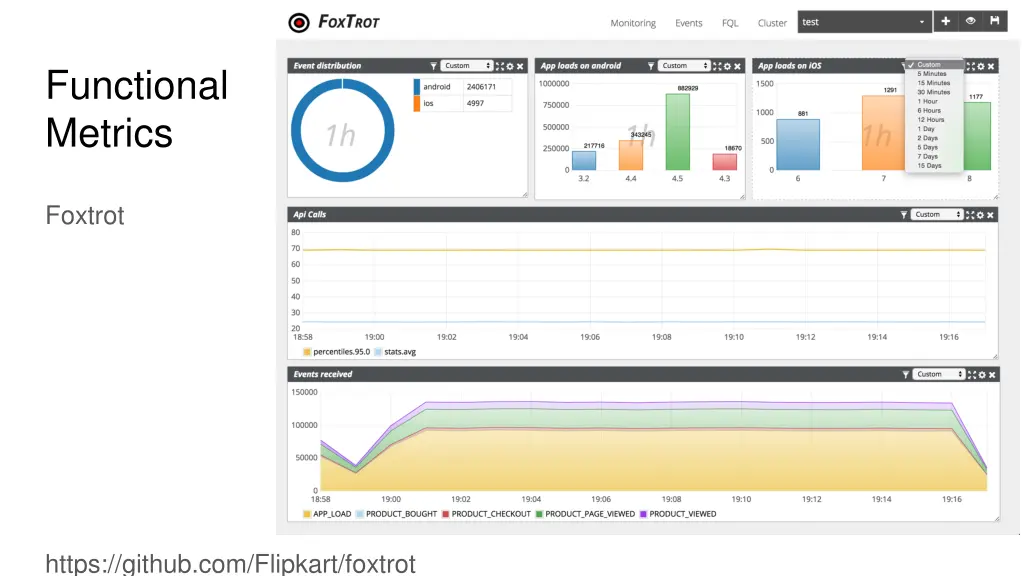Remove the App loads on iOS widget
Screen dimensions: 1024x576
[991, 66]
